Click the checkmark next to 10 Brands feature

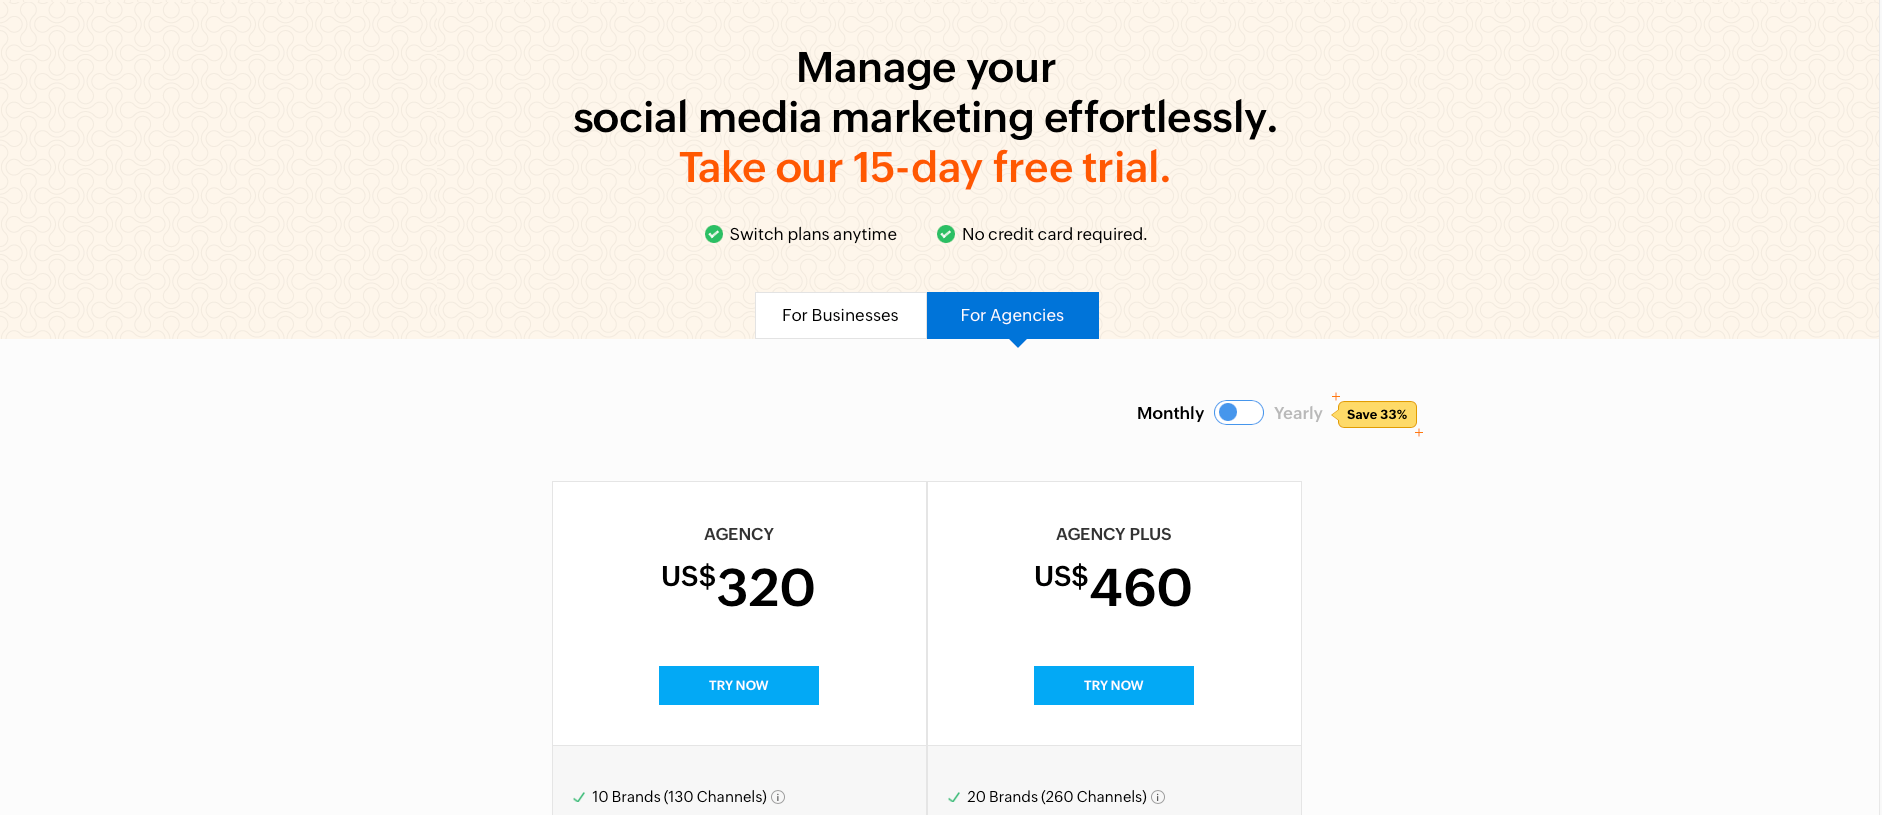pyautogui.click(x=579, y=797)
